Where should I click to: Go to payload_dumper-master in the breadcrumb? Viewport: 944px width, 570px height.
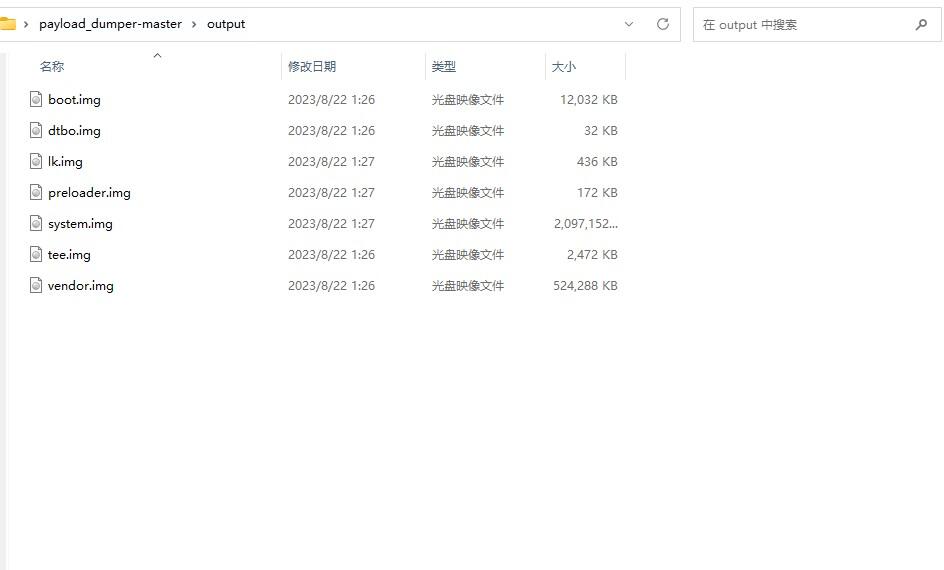click(110, 24)
